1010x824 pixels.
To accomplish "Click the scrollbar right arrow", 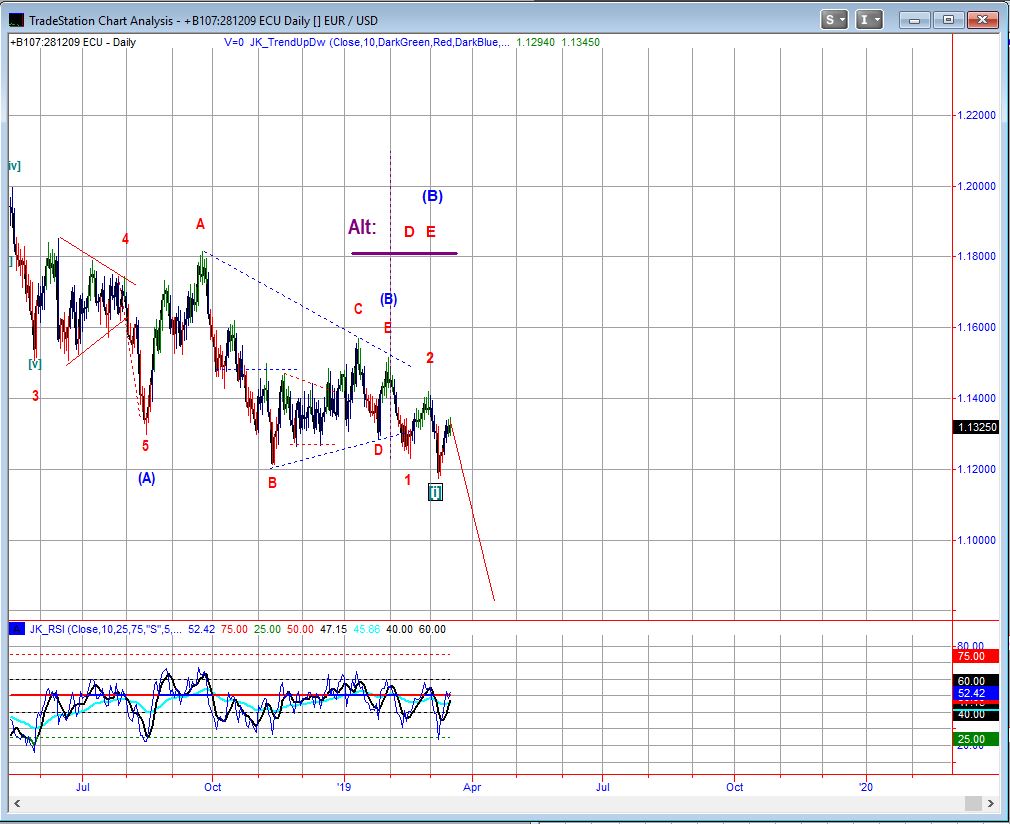I will pyautogui.click(x=991, y=803).
